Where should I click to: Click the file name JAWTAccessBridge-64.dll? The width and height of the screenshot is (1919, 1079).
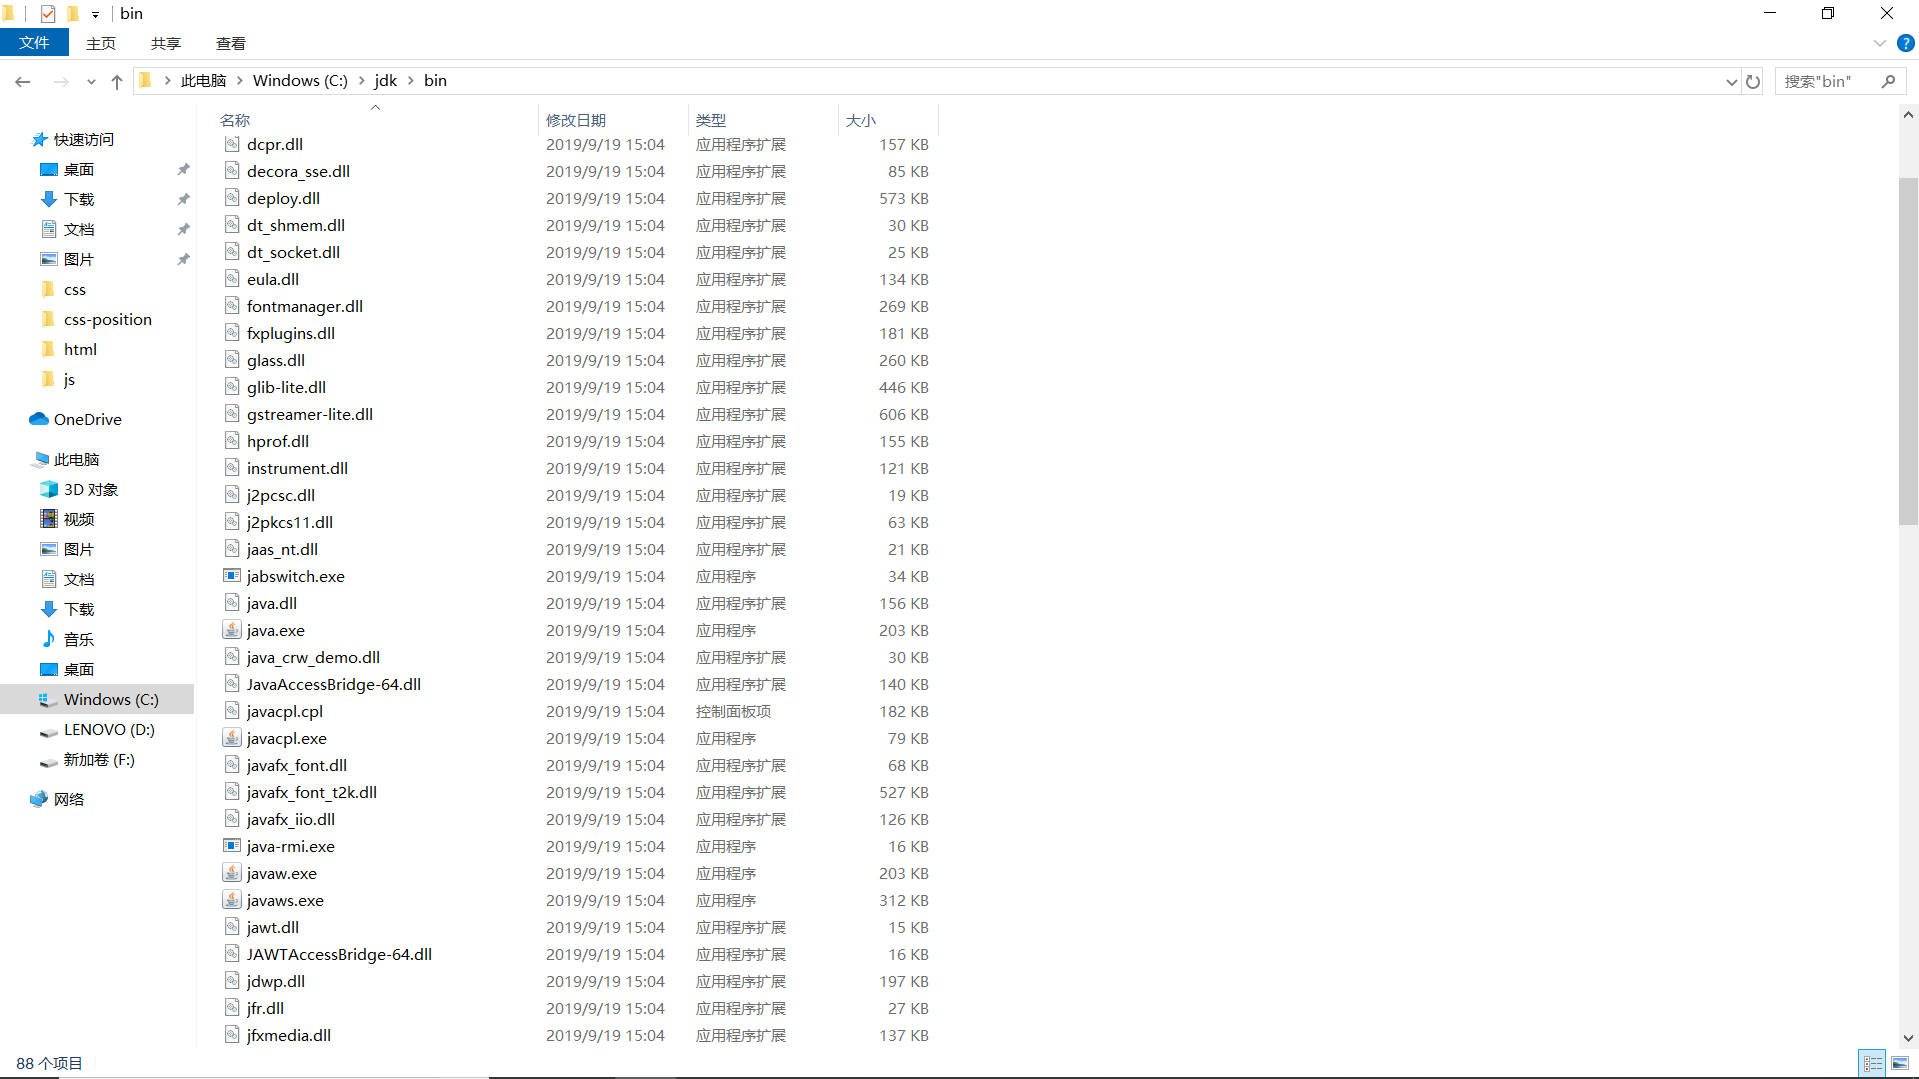339,954
